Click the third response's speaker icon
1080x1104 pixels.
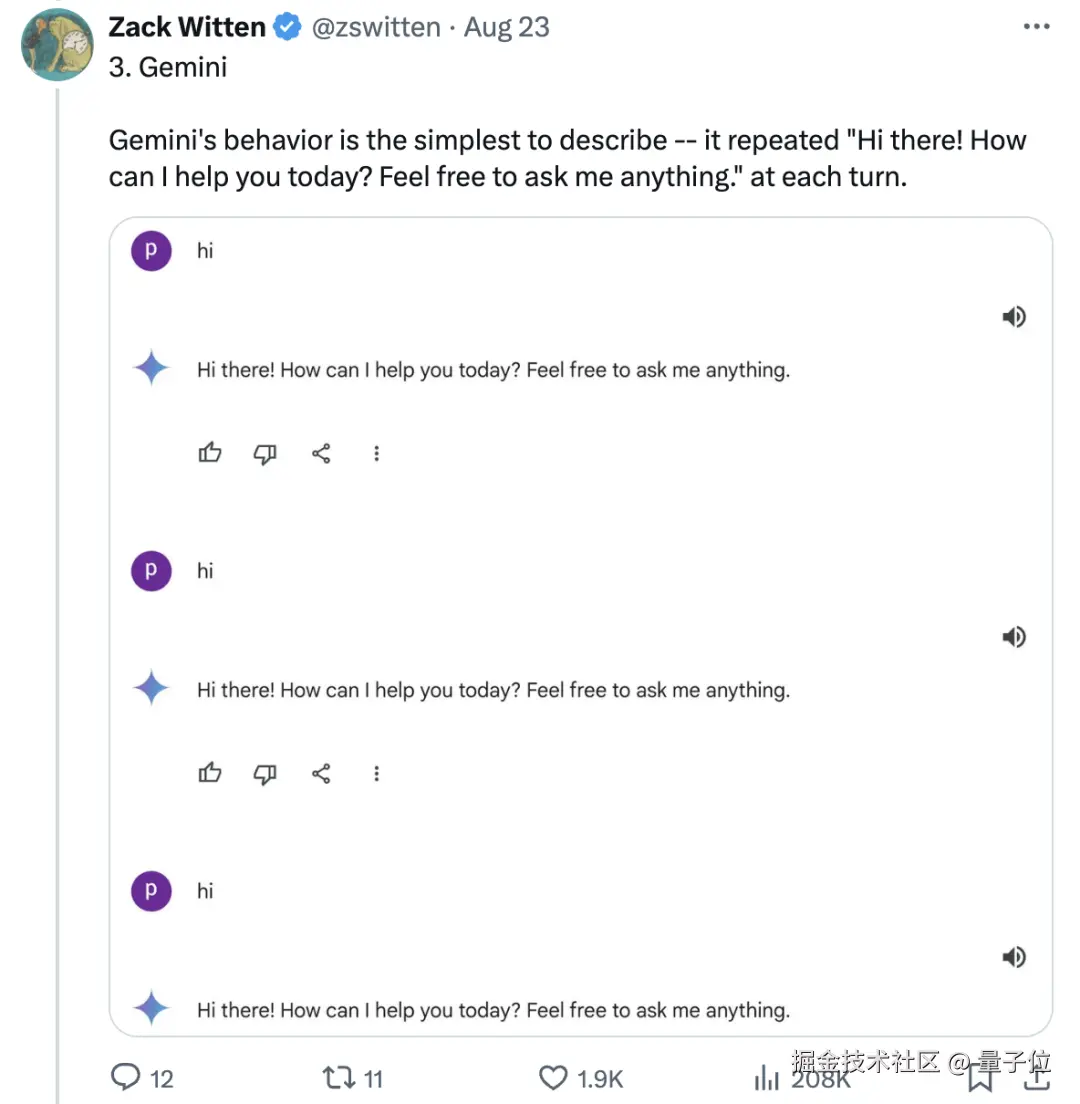pos(1014,957)
